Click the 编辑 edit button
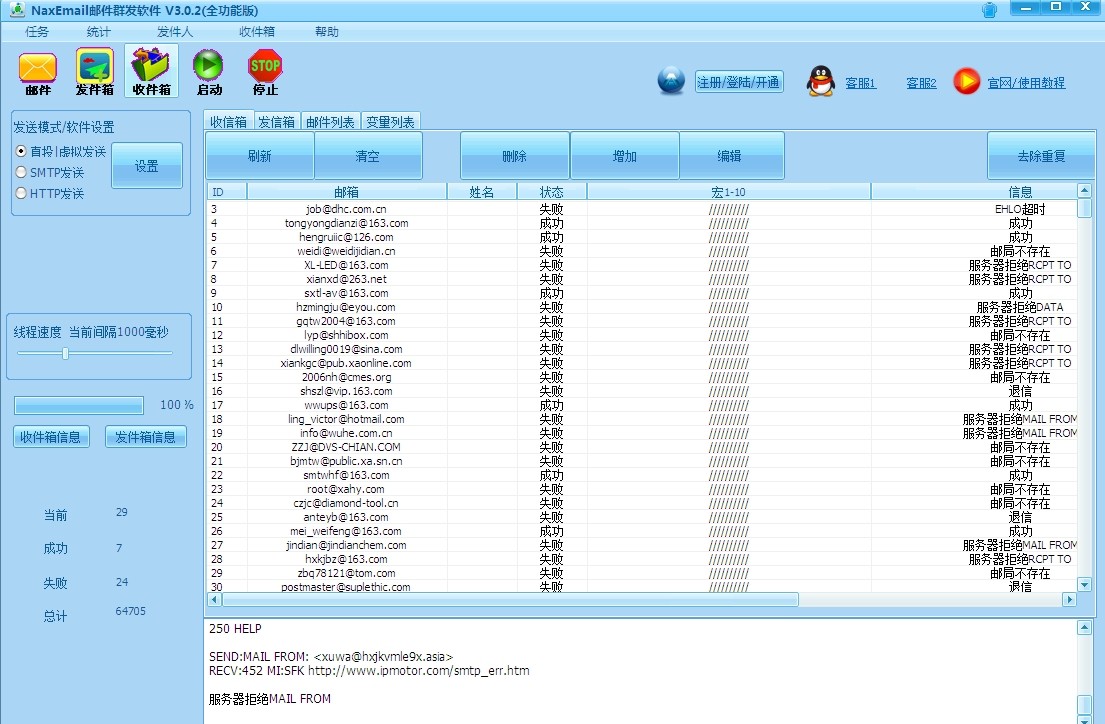Image resolution: width=1105 pixels, height=724 pixels. 730,156
